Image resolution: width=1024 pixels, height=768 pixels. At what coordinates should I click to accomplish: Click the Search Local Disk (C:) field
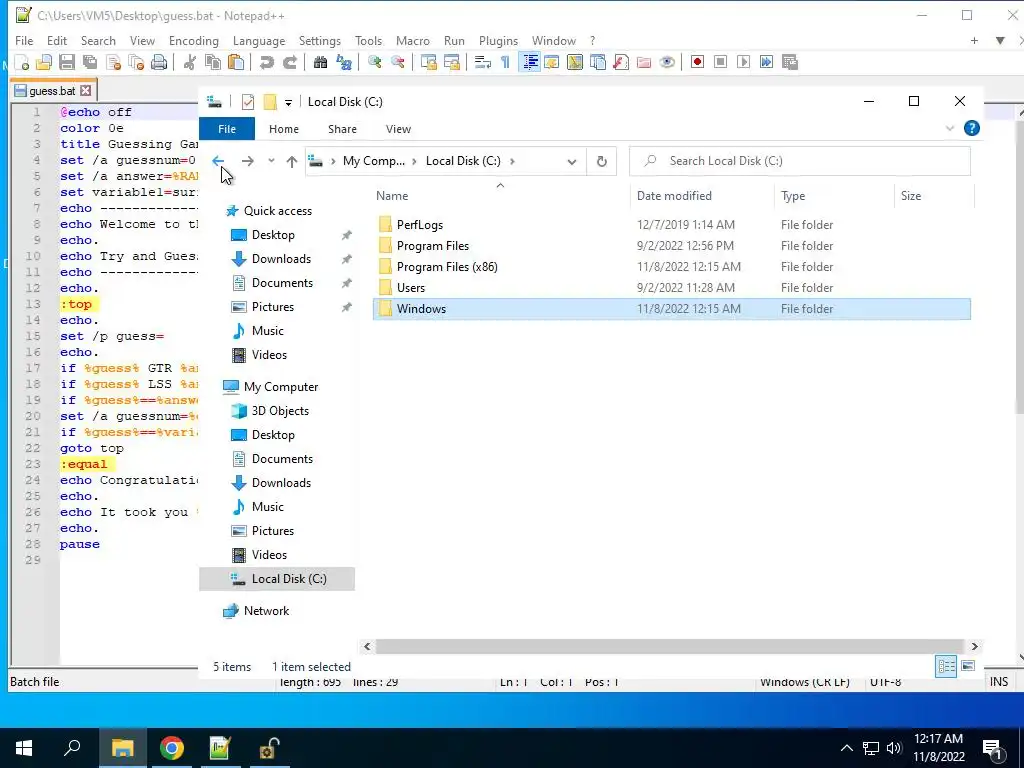tap(799, 161)
